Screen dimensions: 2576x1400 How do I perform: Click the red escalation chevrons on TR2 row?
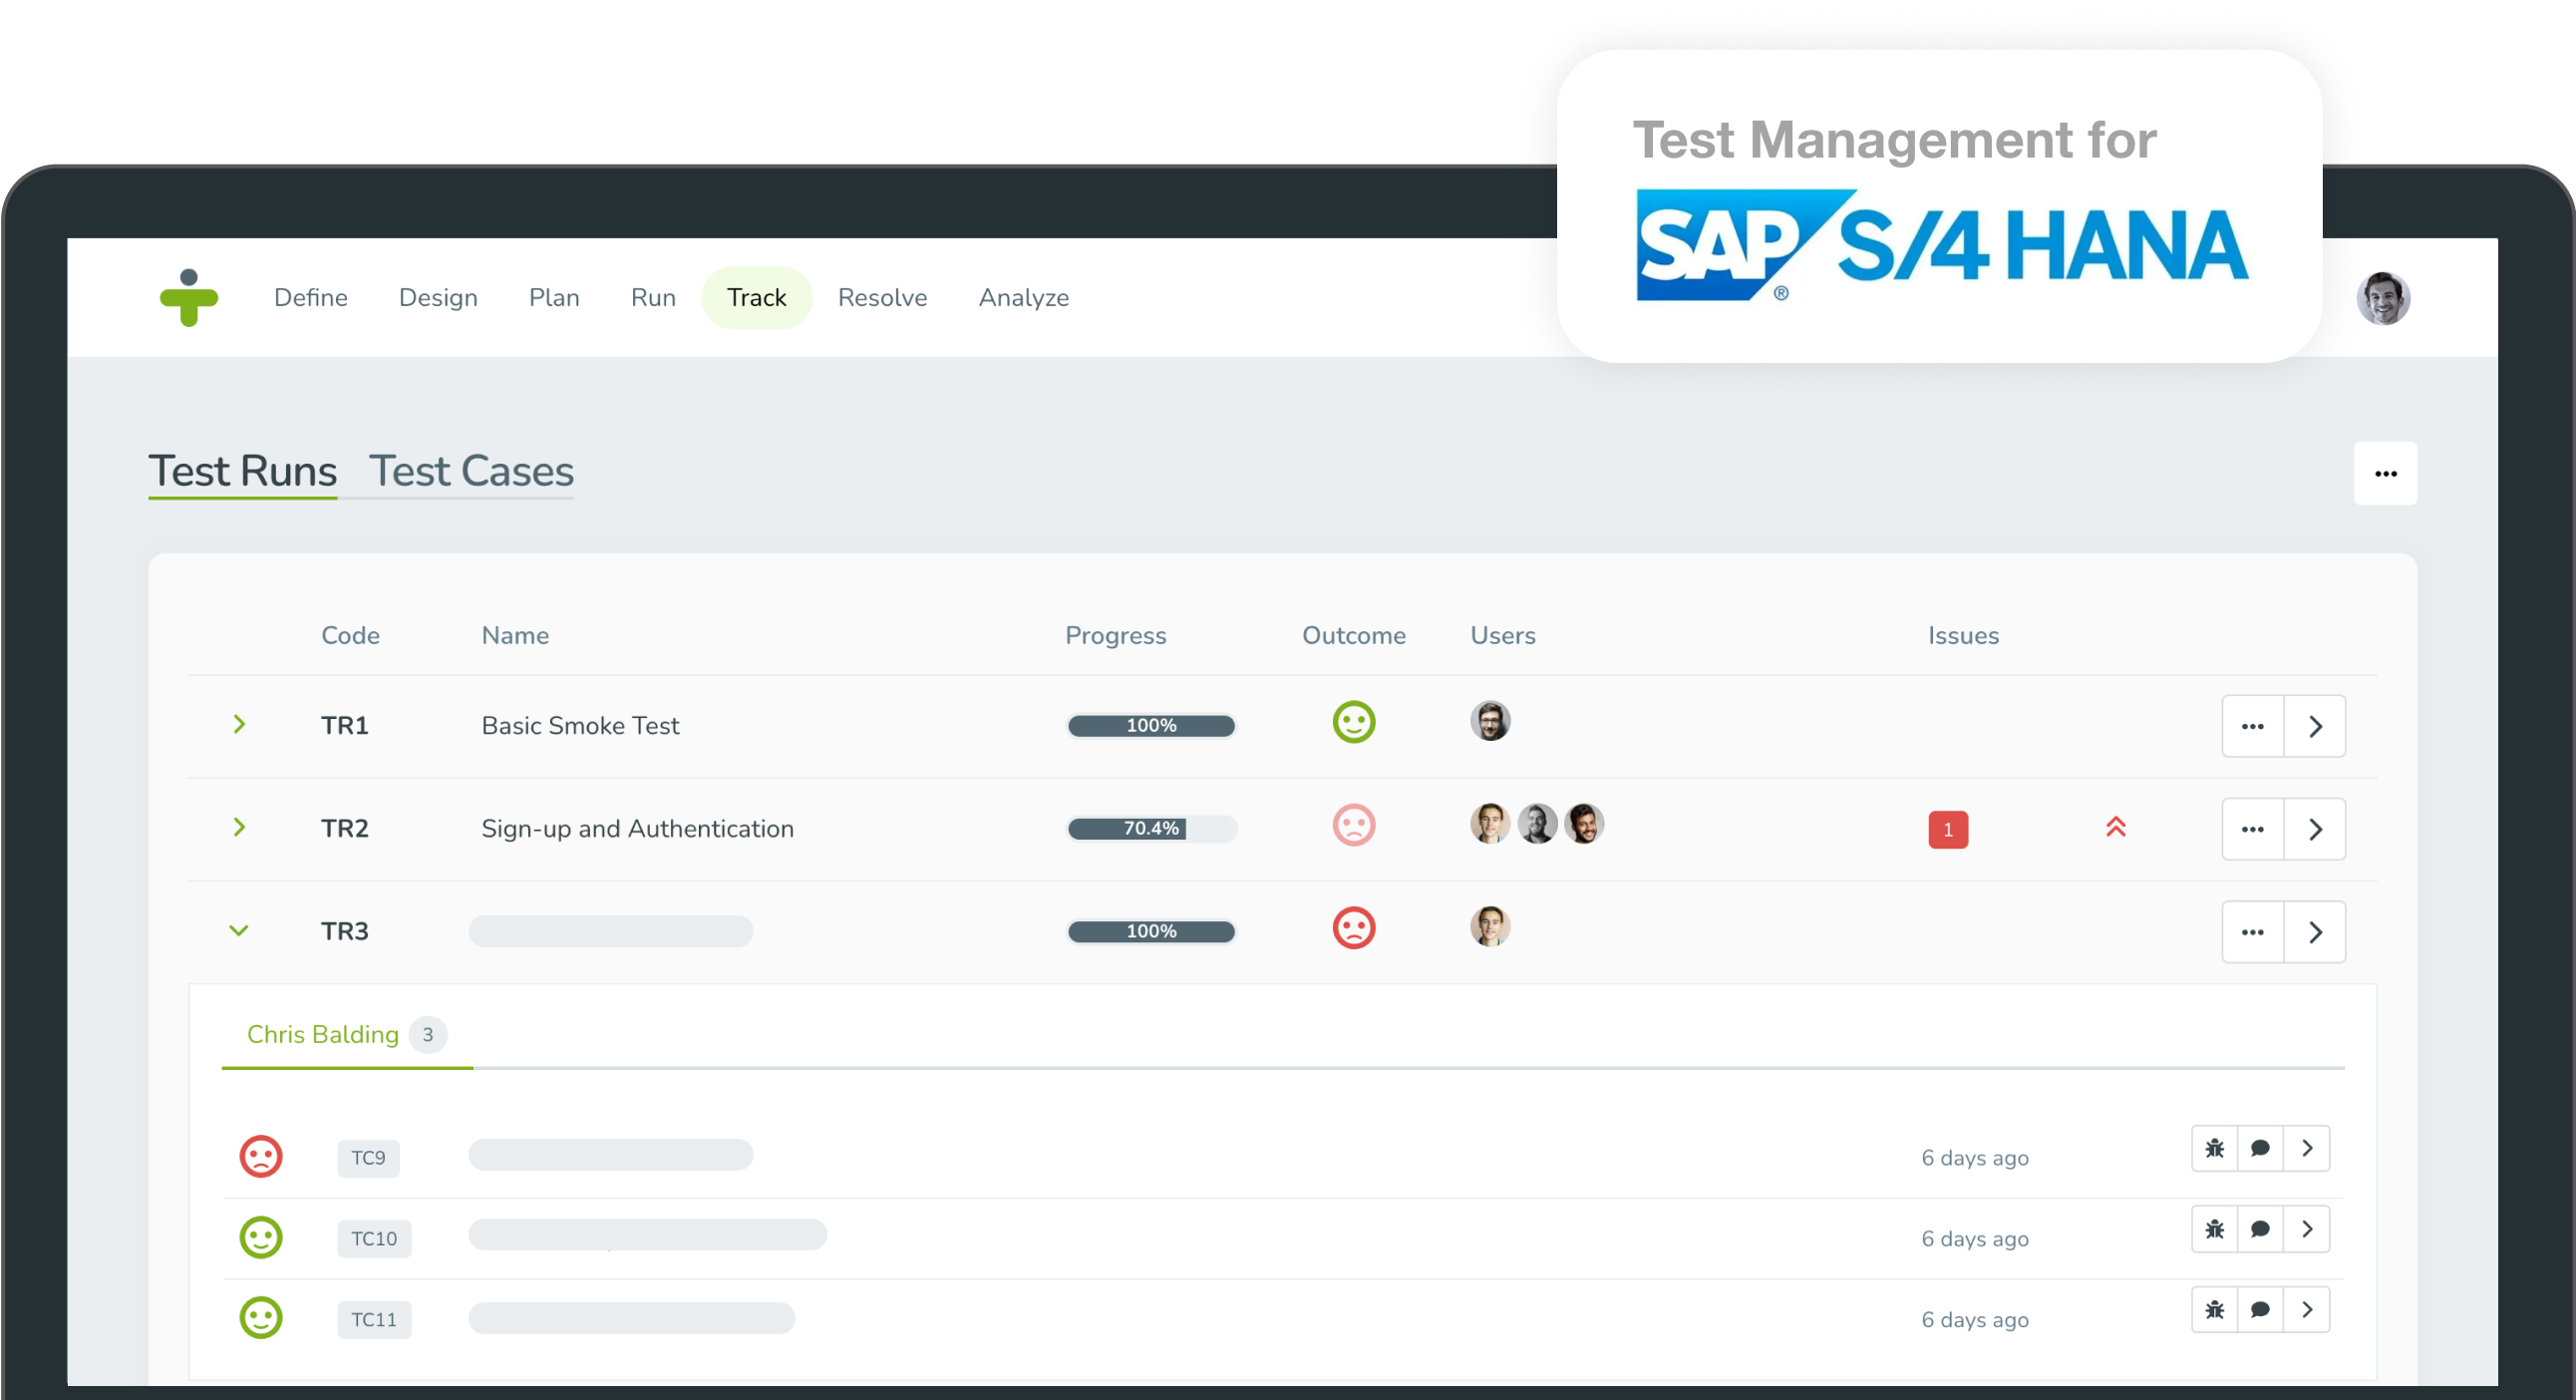[2117, 827]
